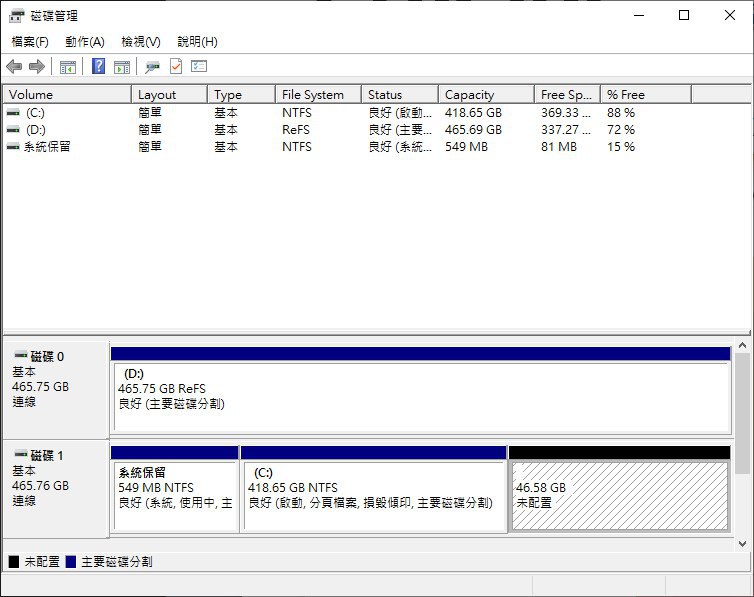
Task: Select the drive icon of the (C:) row
Action: click(x=13, y=113)
